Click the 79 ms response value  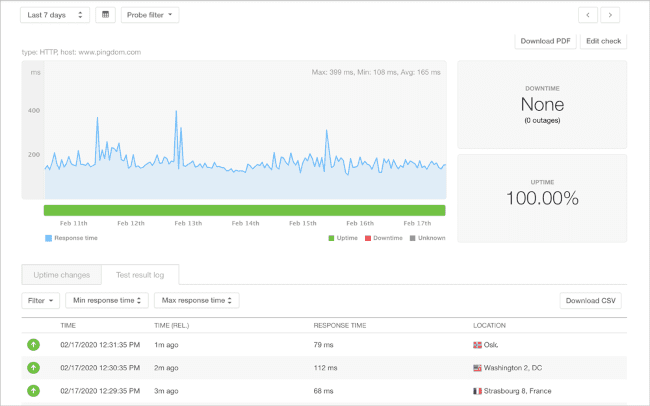(323, 345)
